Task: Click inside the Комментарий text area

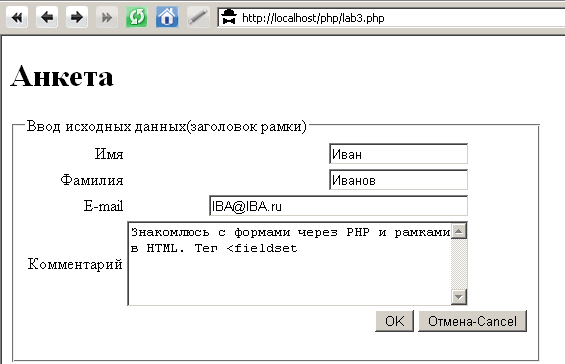Action: click(289, 264)
